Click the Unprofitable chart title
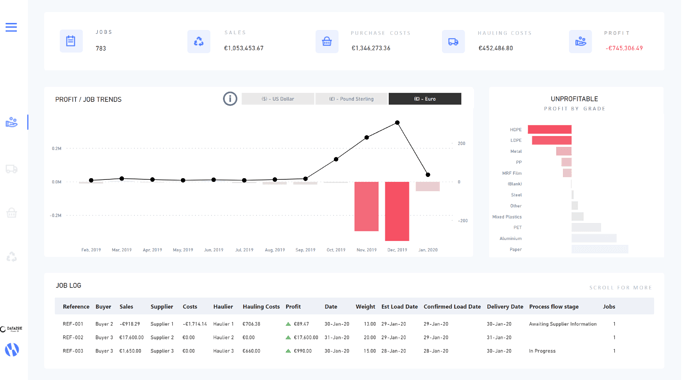The width and height of the screenshot is (690, 380). coord(574,99)
